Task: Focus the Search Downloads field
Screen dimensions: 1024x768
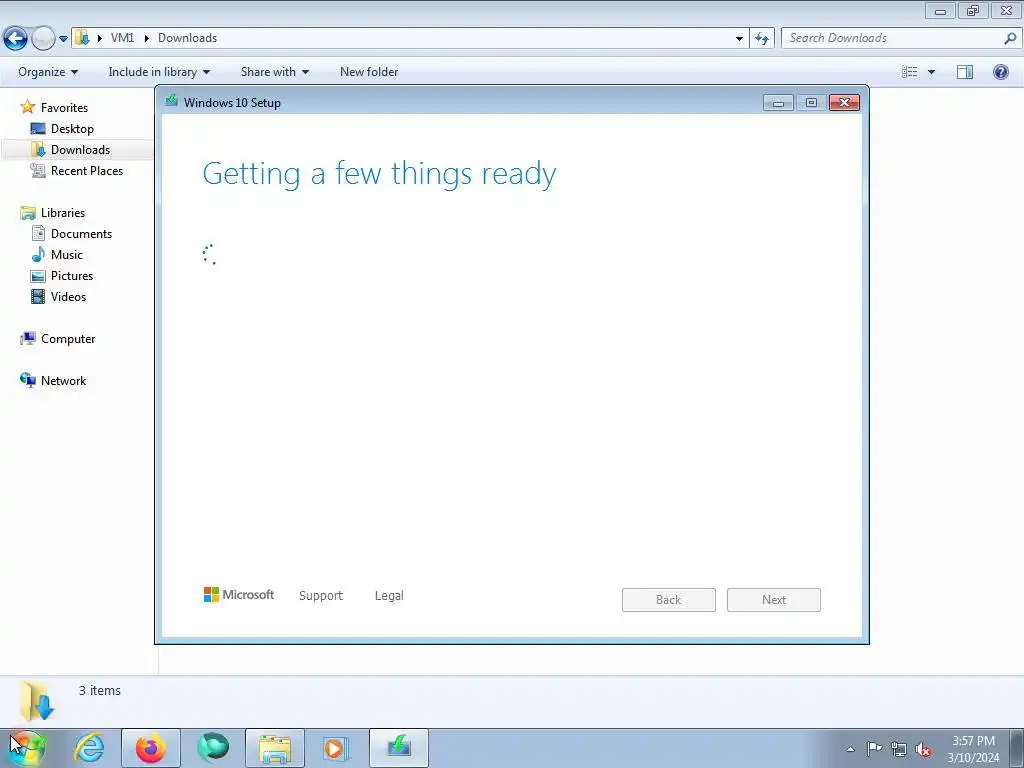Action: pos(894,38)
